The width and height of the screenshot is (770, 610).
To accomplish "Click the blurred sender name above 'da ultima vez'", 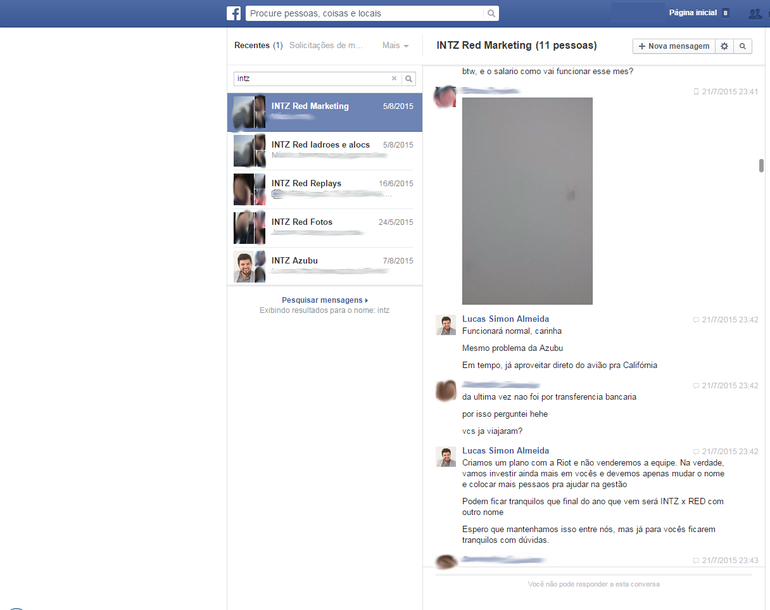I will (501, 385).
